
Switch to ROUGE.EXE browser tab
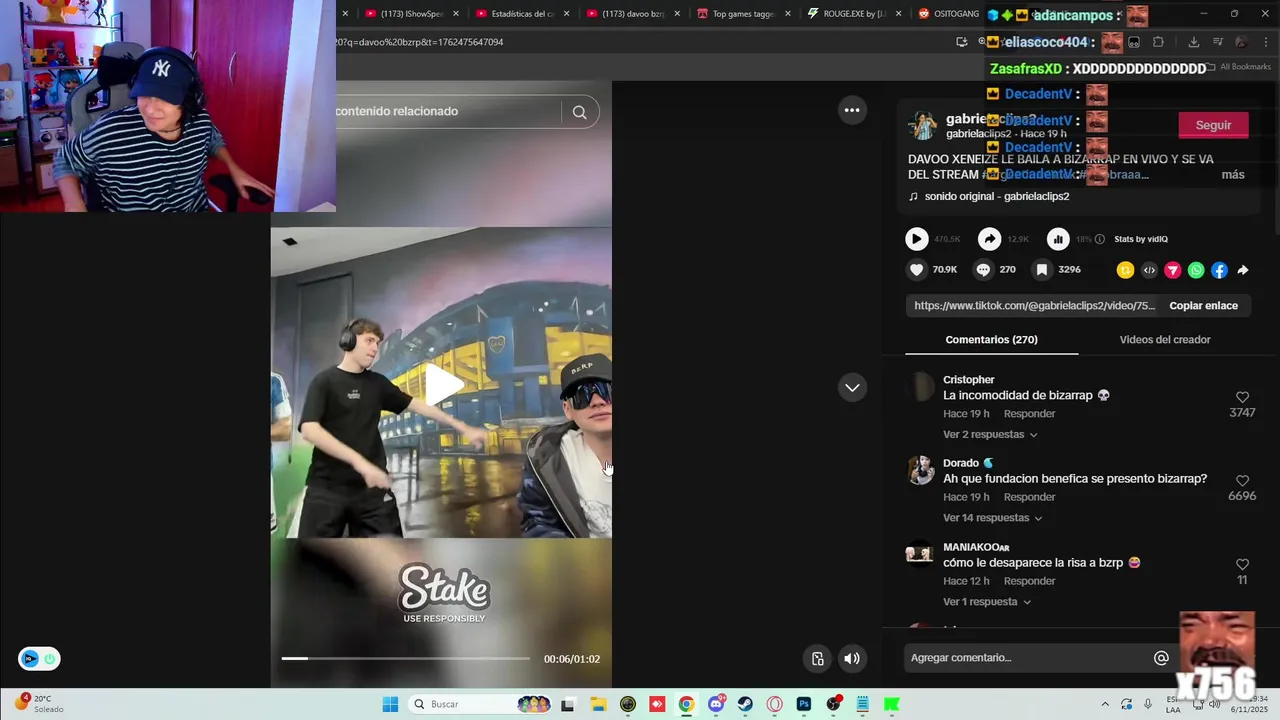click(853, 14)
